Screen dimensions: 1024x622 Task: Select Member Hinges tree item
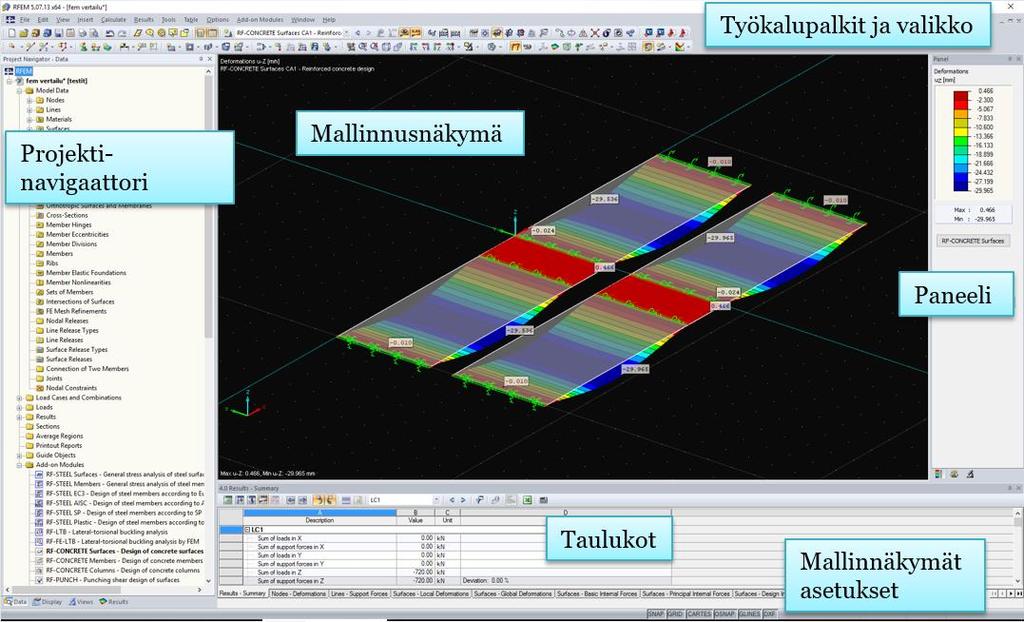(x=69, y=225)
